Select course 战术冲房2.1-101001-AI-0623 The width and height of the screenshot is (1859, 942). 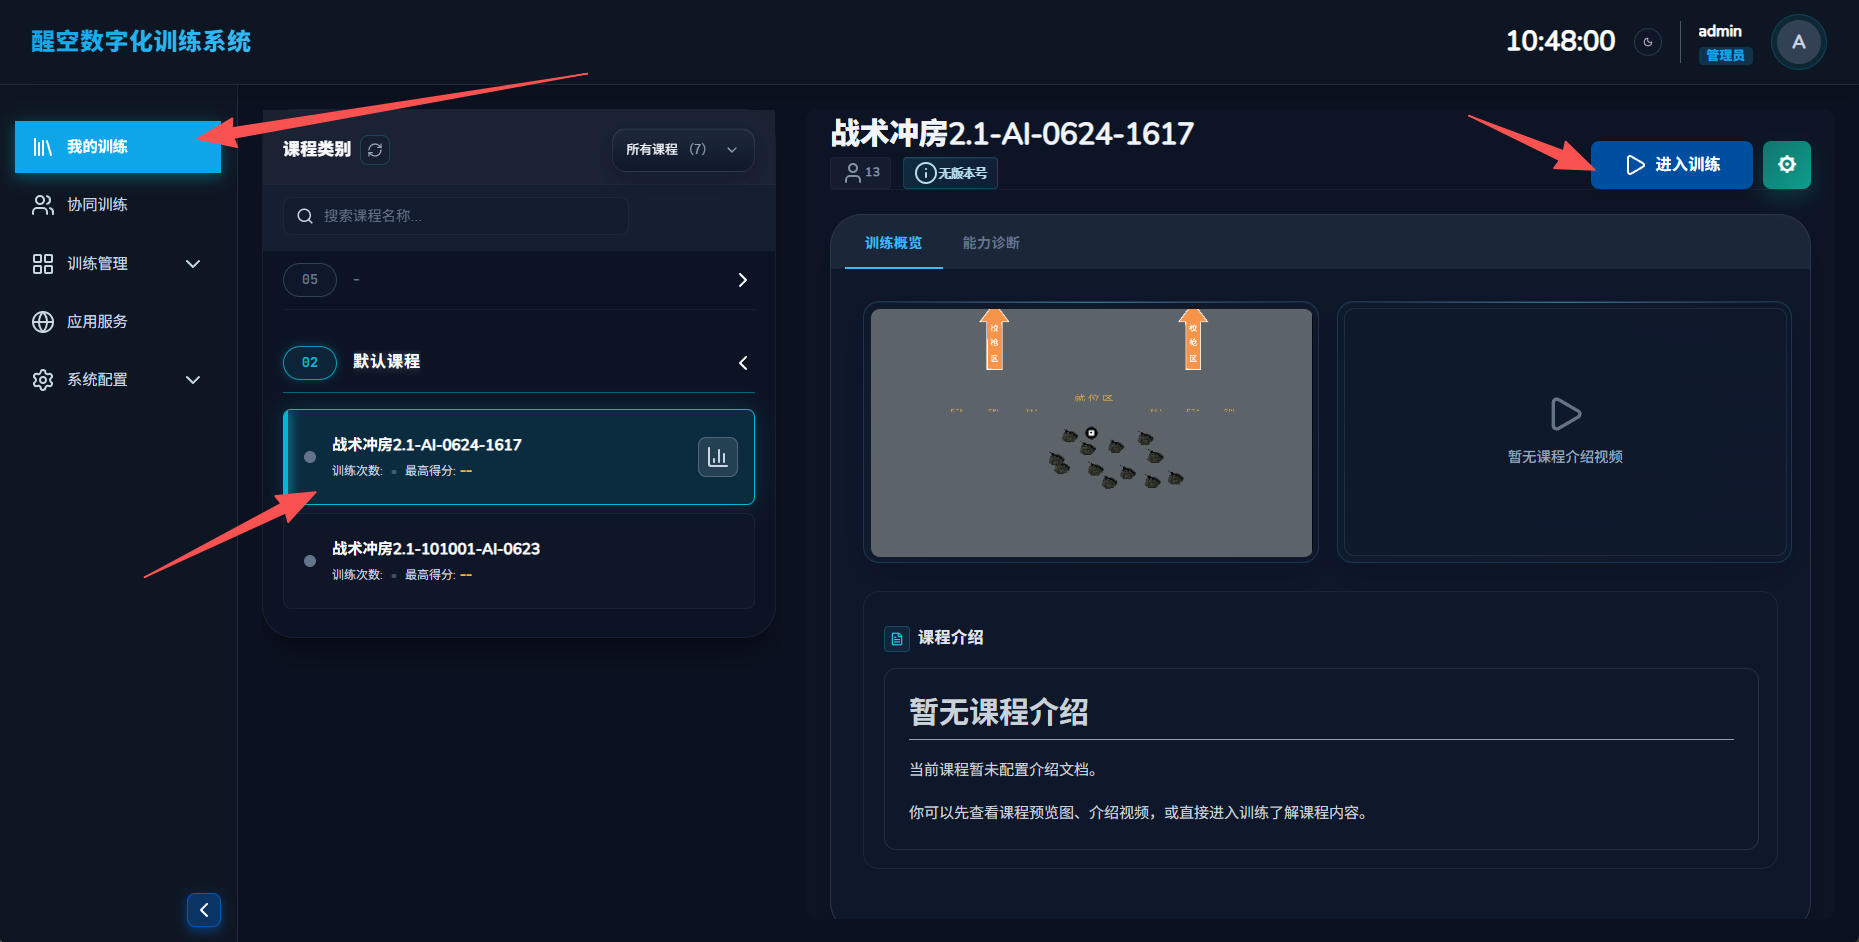click(519, 561)
